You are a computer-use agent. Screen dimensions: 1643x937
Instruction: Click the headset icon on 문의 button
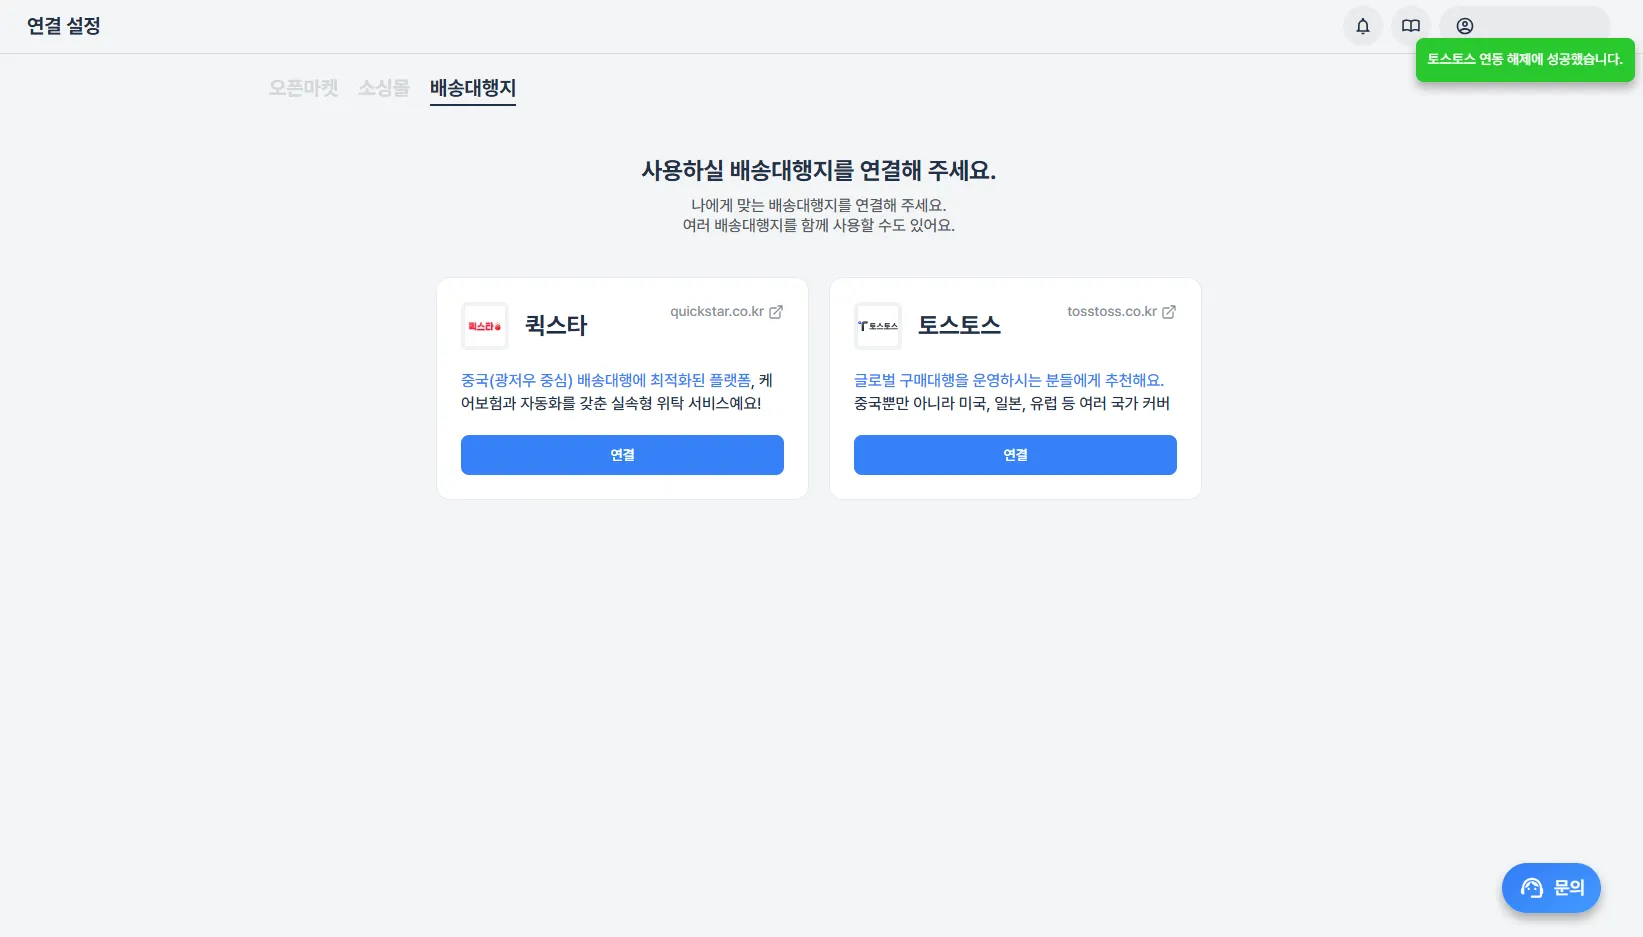[1531, 888]
